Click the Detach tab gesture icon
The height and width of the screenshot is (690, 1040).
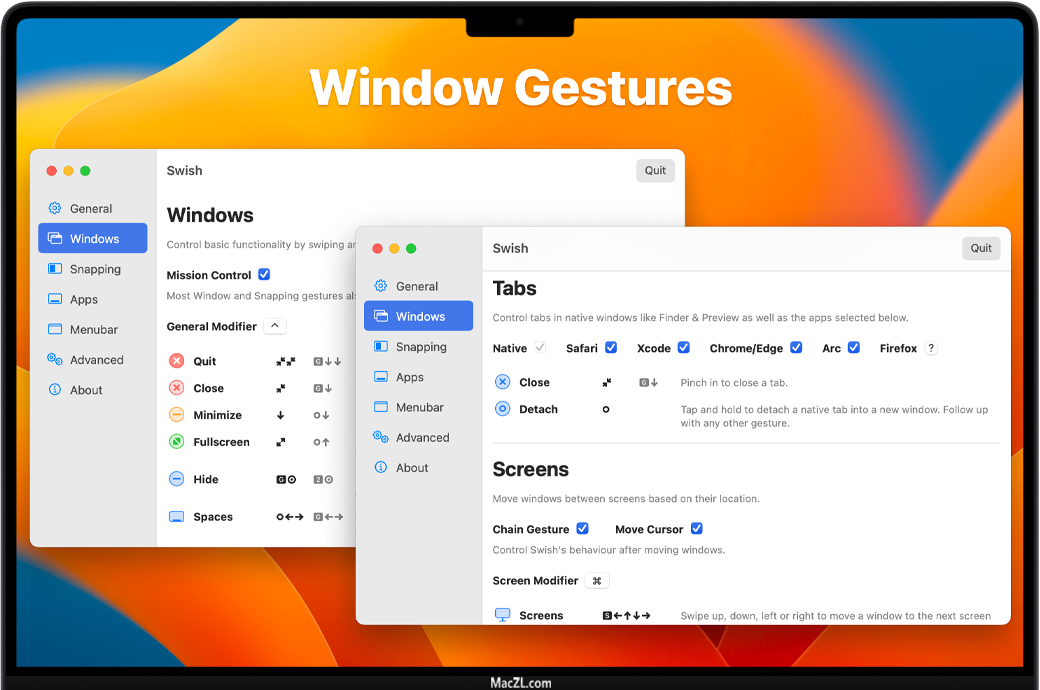click(502, 409)
